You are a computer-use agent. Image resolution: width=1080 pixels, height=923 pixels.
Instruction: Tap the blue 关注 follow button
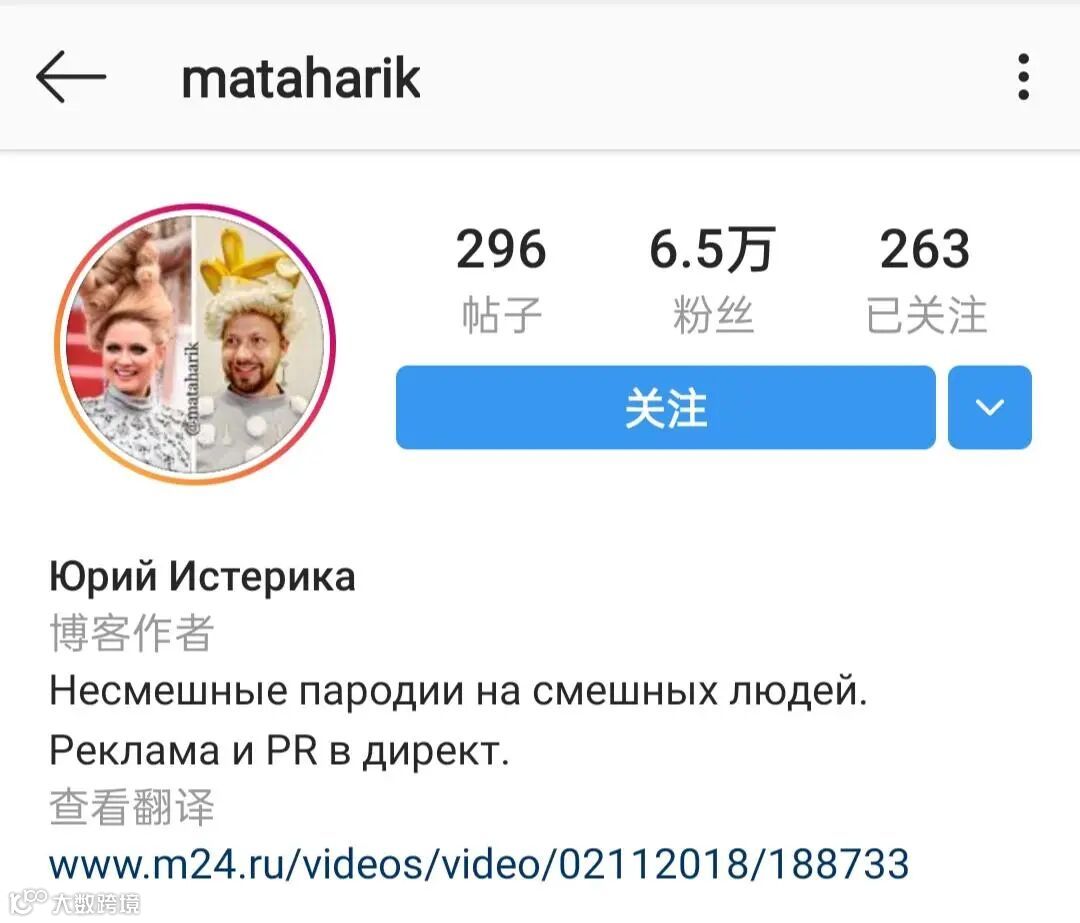click(x=665, y=407)
